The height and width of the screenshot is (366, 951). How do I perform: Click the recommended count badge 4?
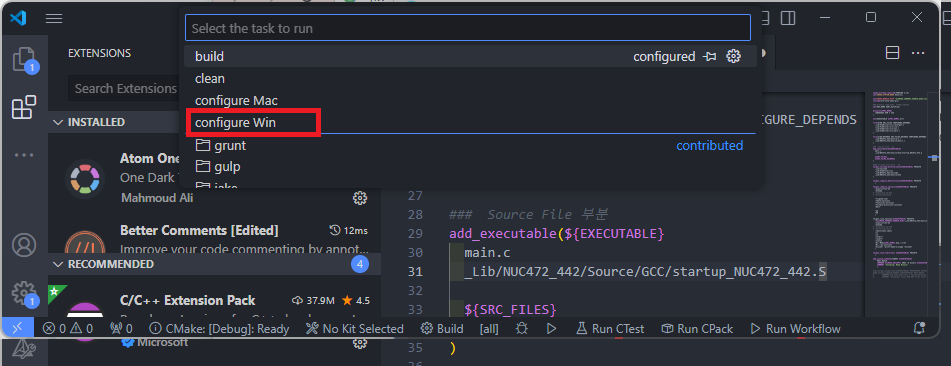360,264
